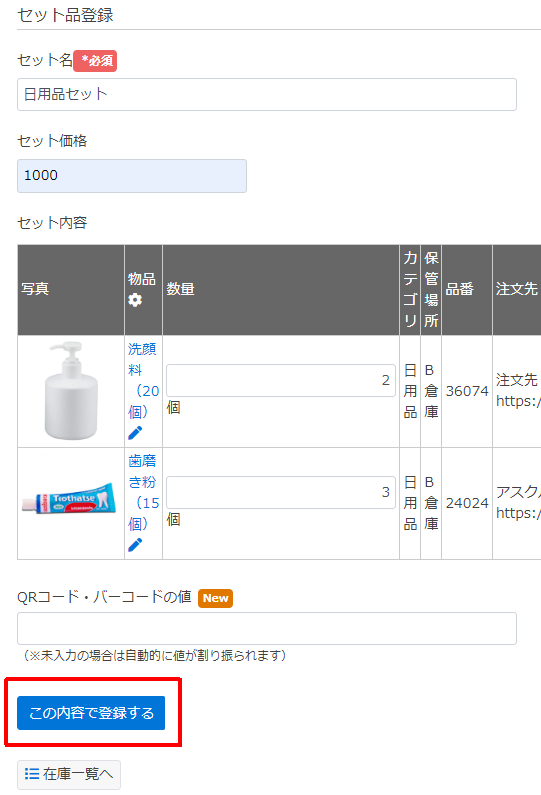The width and height of the screenshot is (541, 795).
Task: Click この内容で登録する button
Action: pos(91,713)
